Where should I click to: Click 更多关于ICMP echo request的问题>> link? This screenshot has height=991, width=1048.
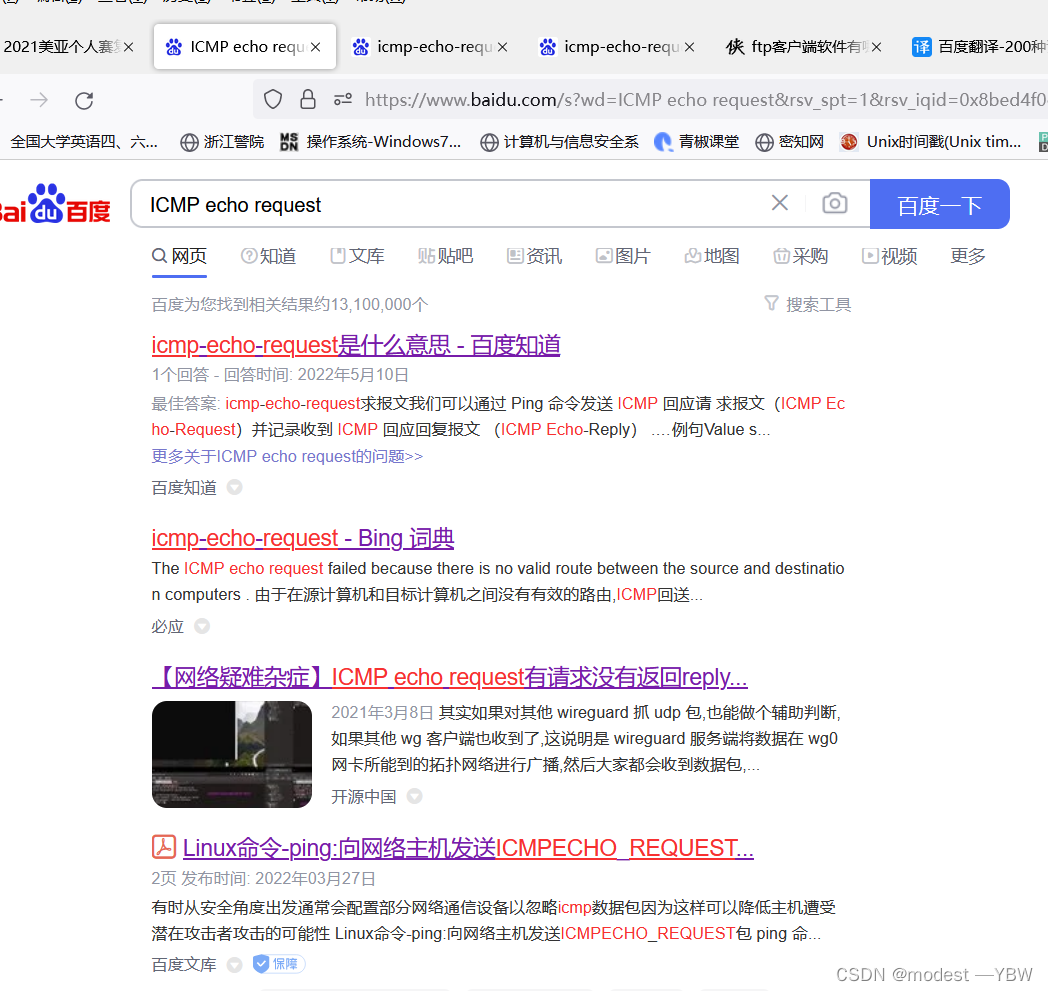(x=287, y=456)
